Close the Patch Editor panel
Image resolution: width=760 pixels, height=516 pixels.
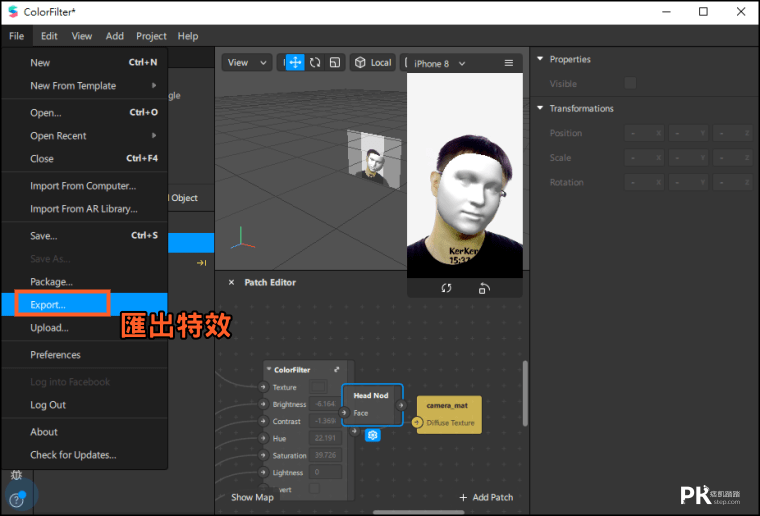tap(231, 282)
